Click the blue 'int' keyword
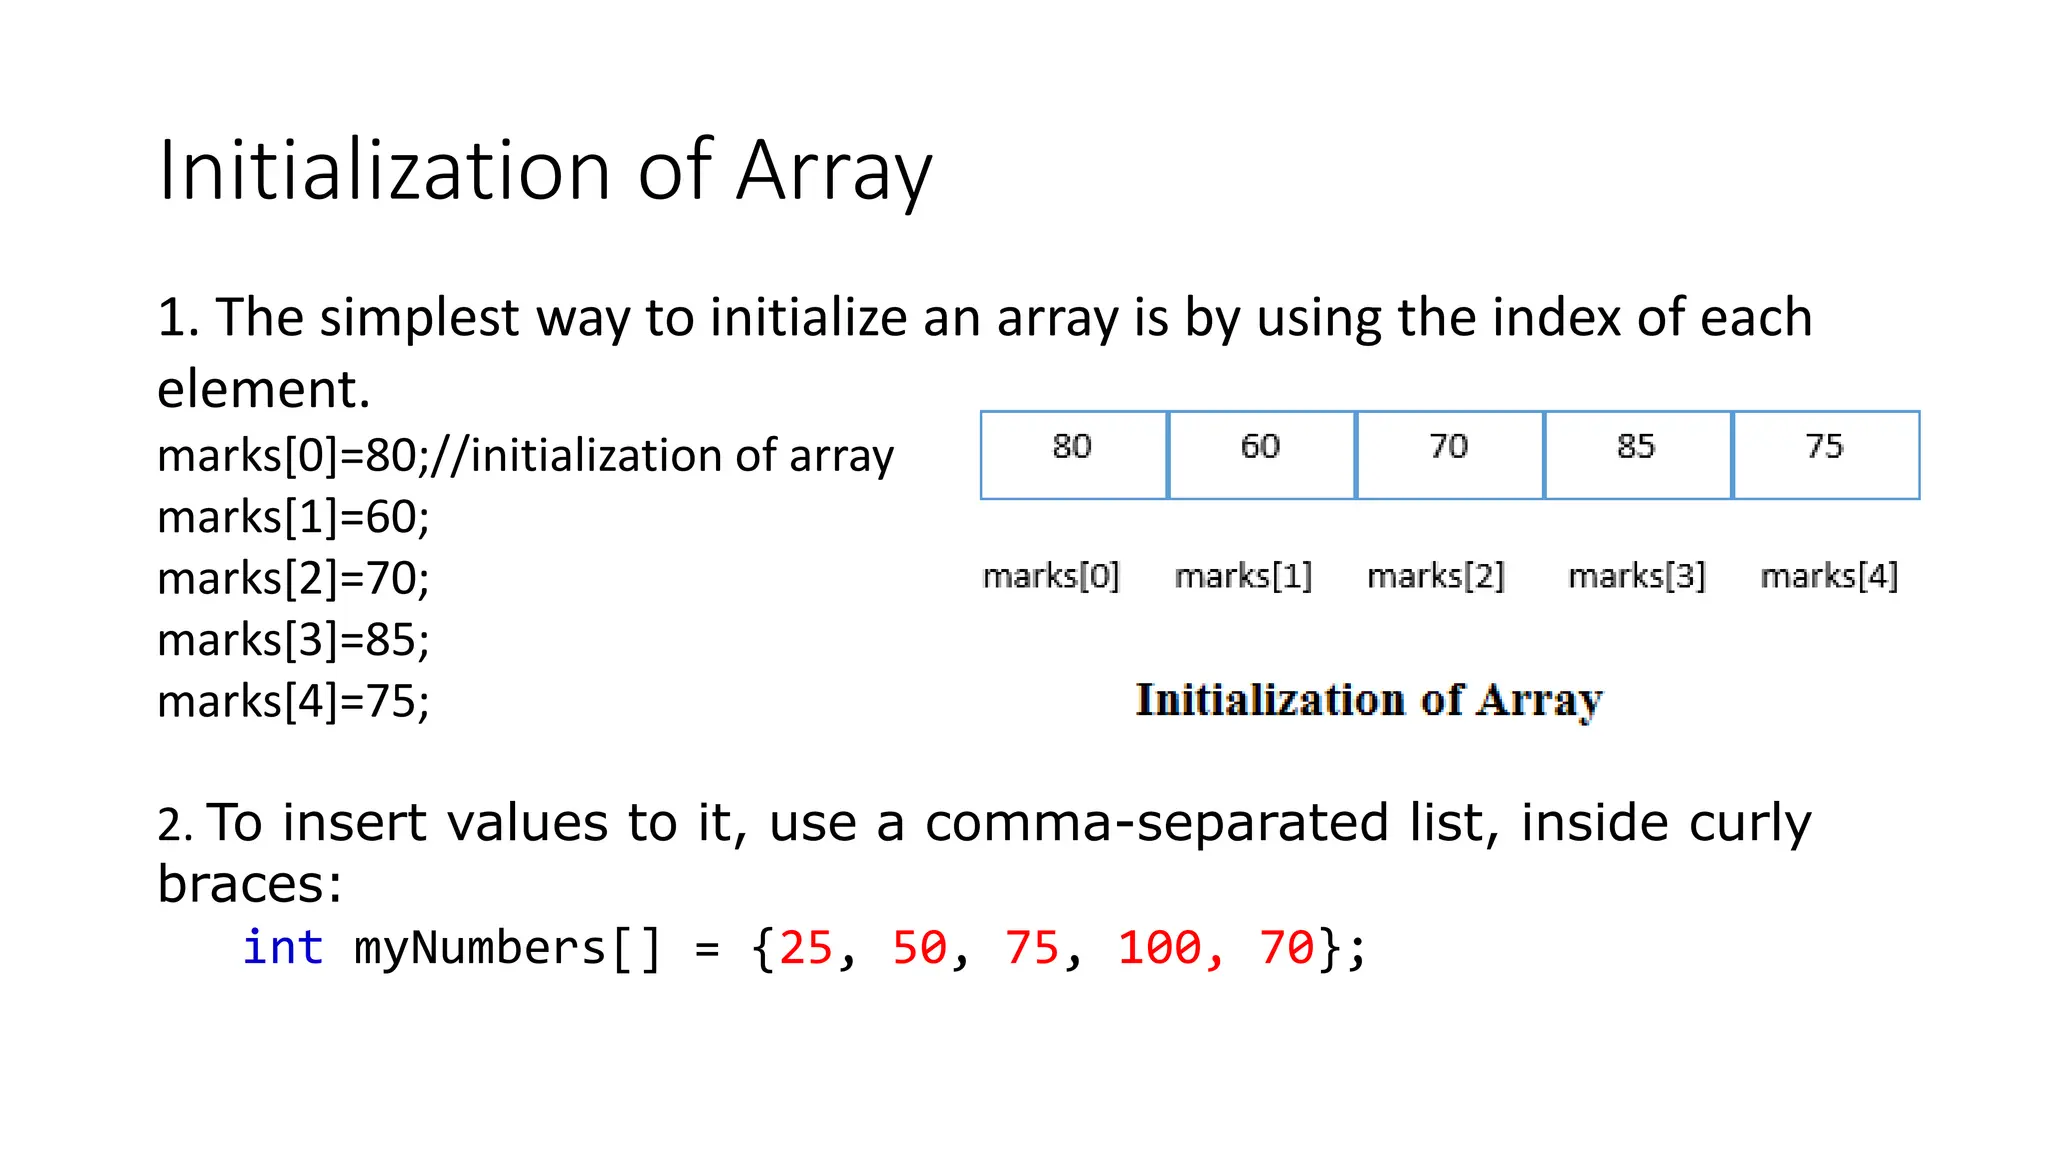Screen dimensions: 2048x1152 coord(283,947)
